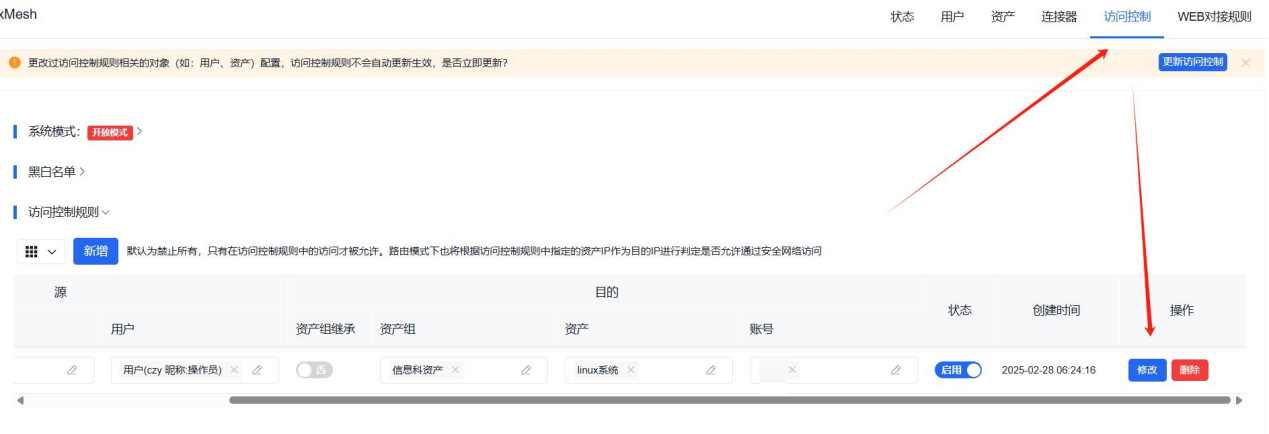Toggle the 资产组继承 switch showing 否
Viewport: 1269px width, 434px height.
tap(314, 370)
